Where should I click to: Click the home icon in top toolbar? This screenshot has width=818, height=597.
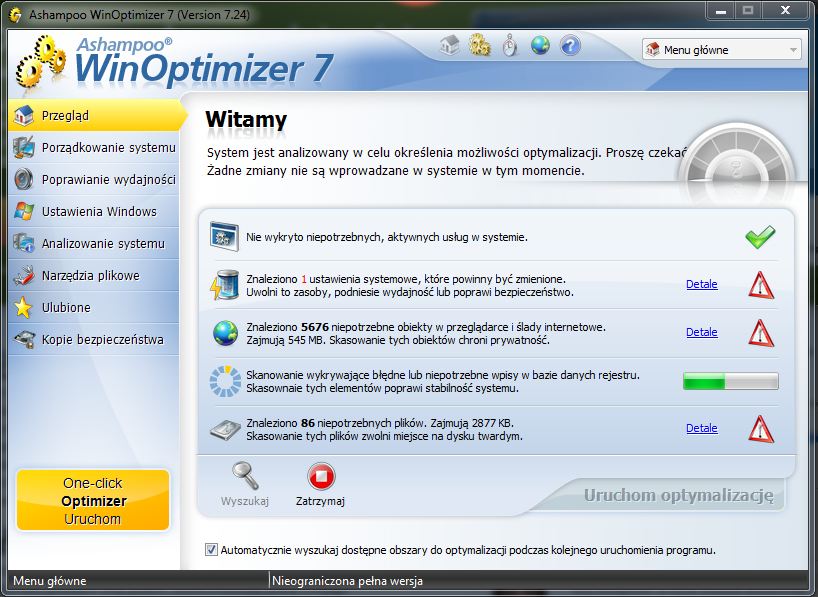point(449,45)
